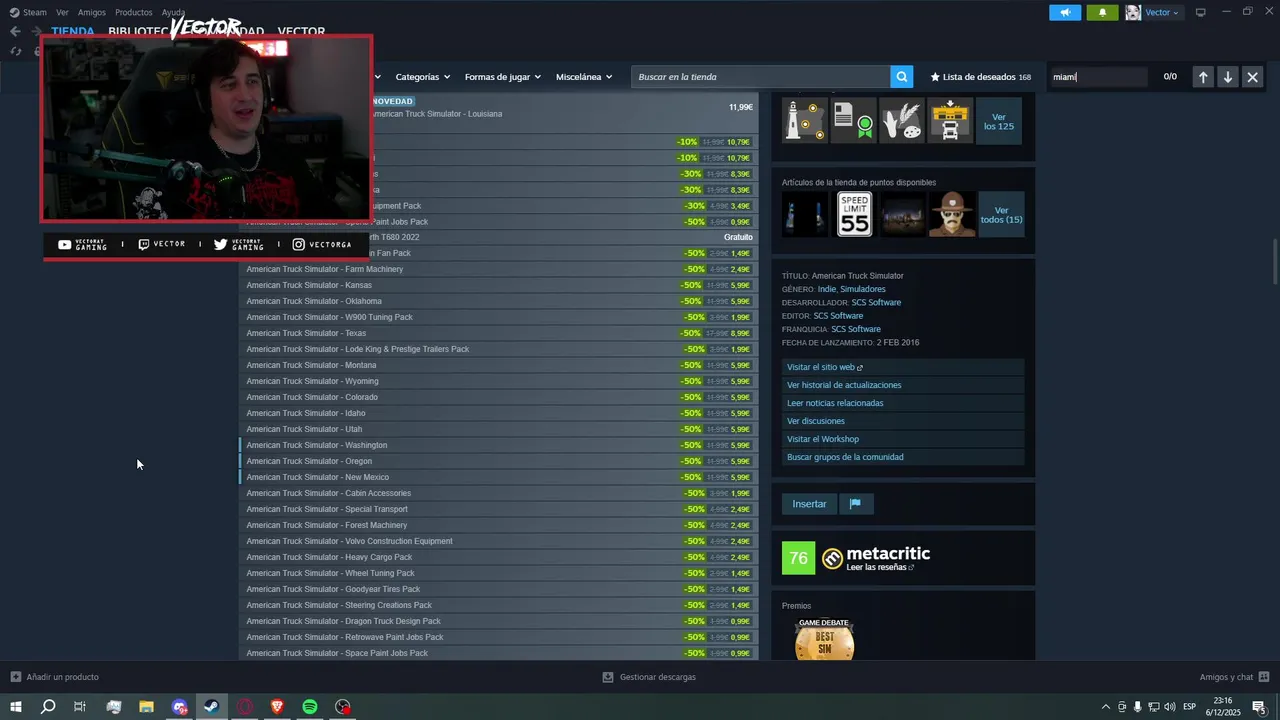1280x720 pixels.
Task: Click Ver los 125 achievements
Action: pyautogui.click(x=998, y=121)
